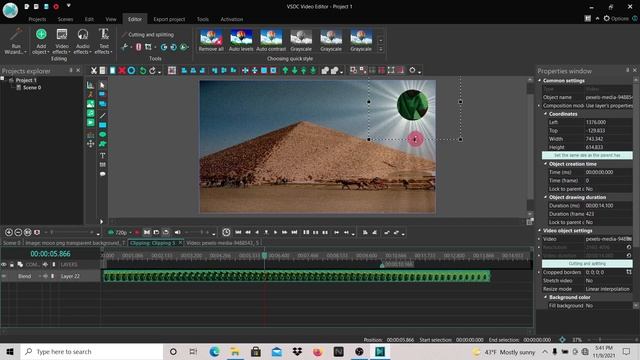Collapse Object drawing duration section
640x360 pixels.
tap(545, 197)
